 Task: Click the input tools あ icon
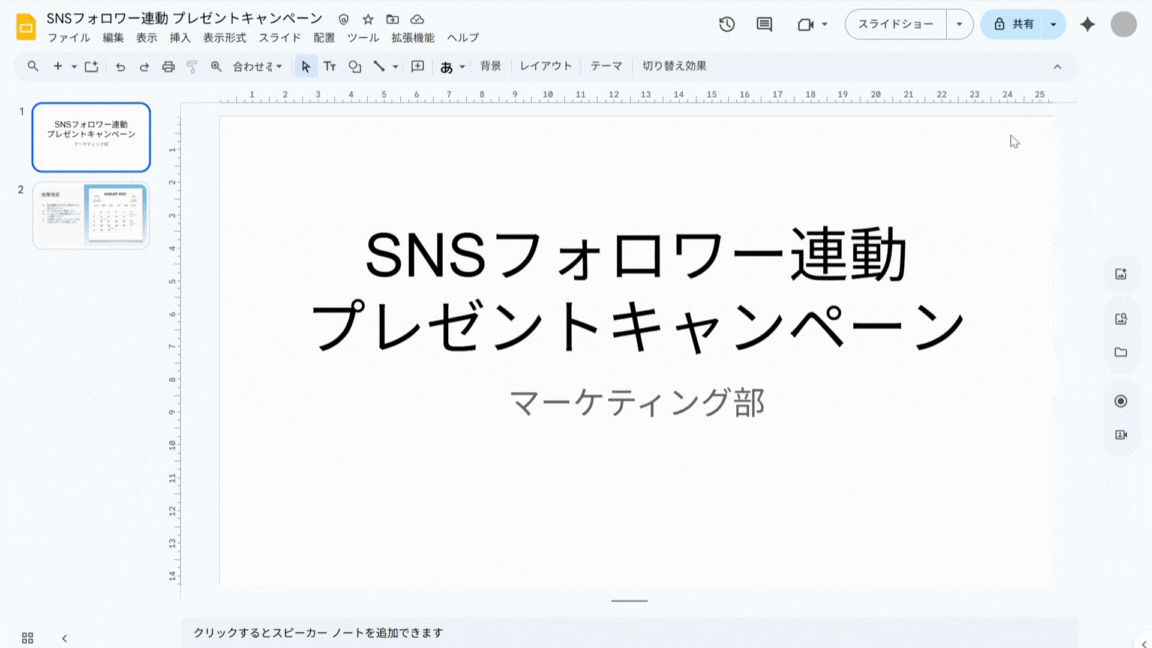[446, 67]
